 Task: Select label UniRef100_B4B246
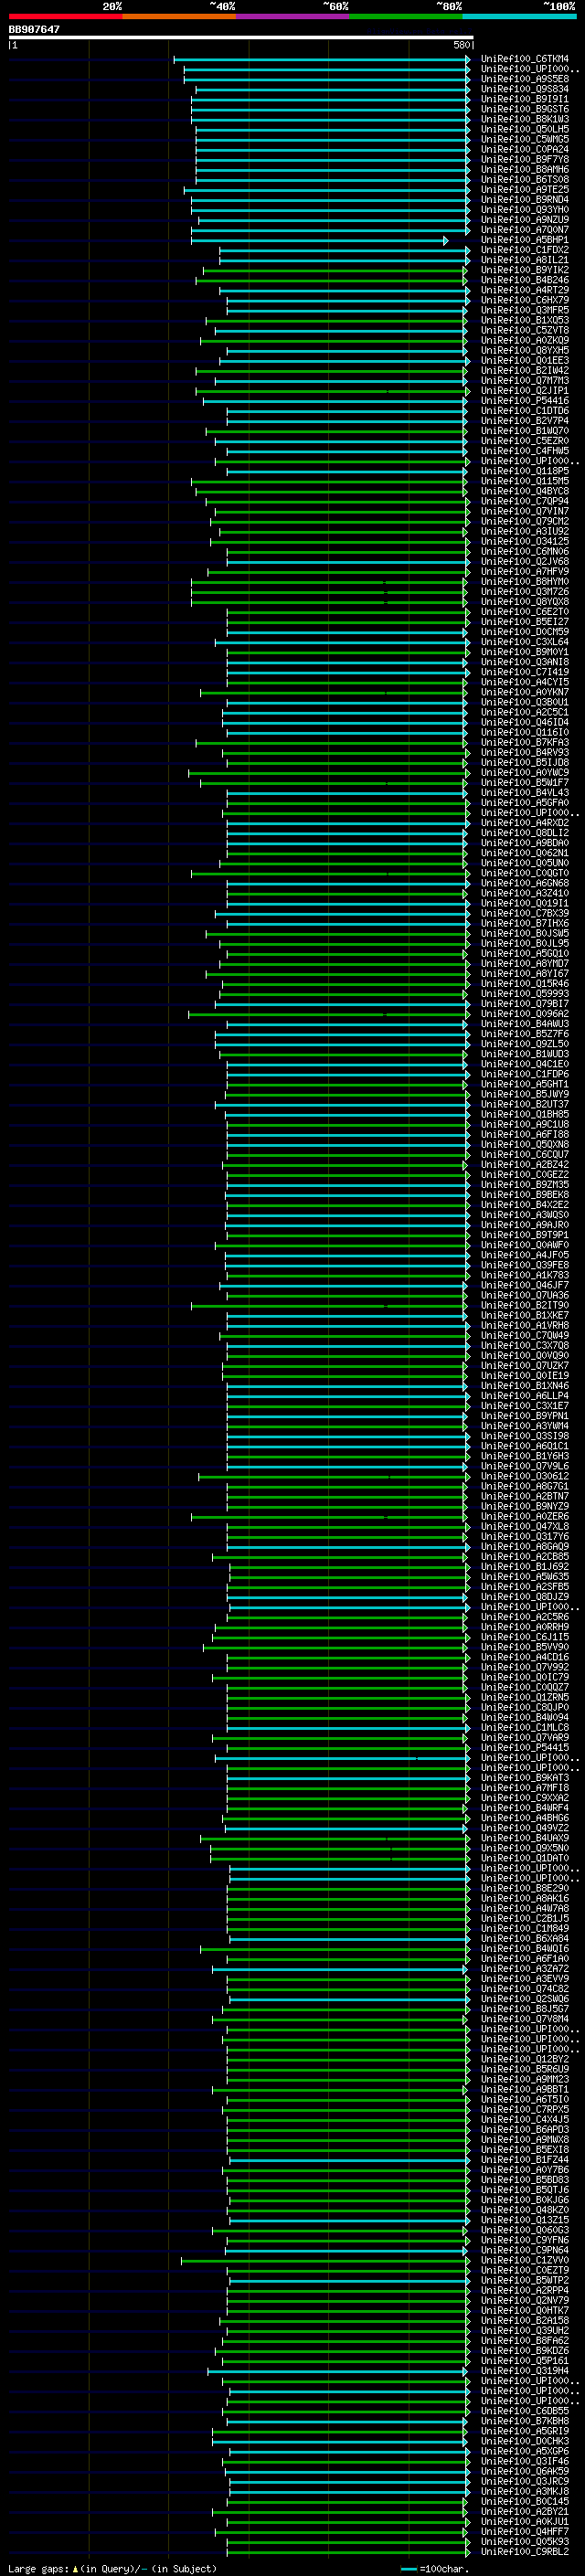(x=524, y=280)
